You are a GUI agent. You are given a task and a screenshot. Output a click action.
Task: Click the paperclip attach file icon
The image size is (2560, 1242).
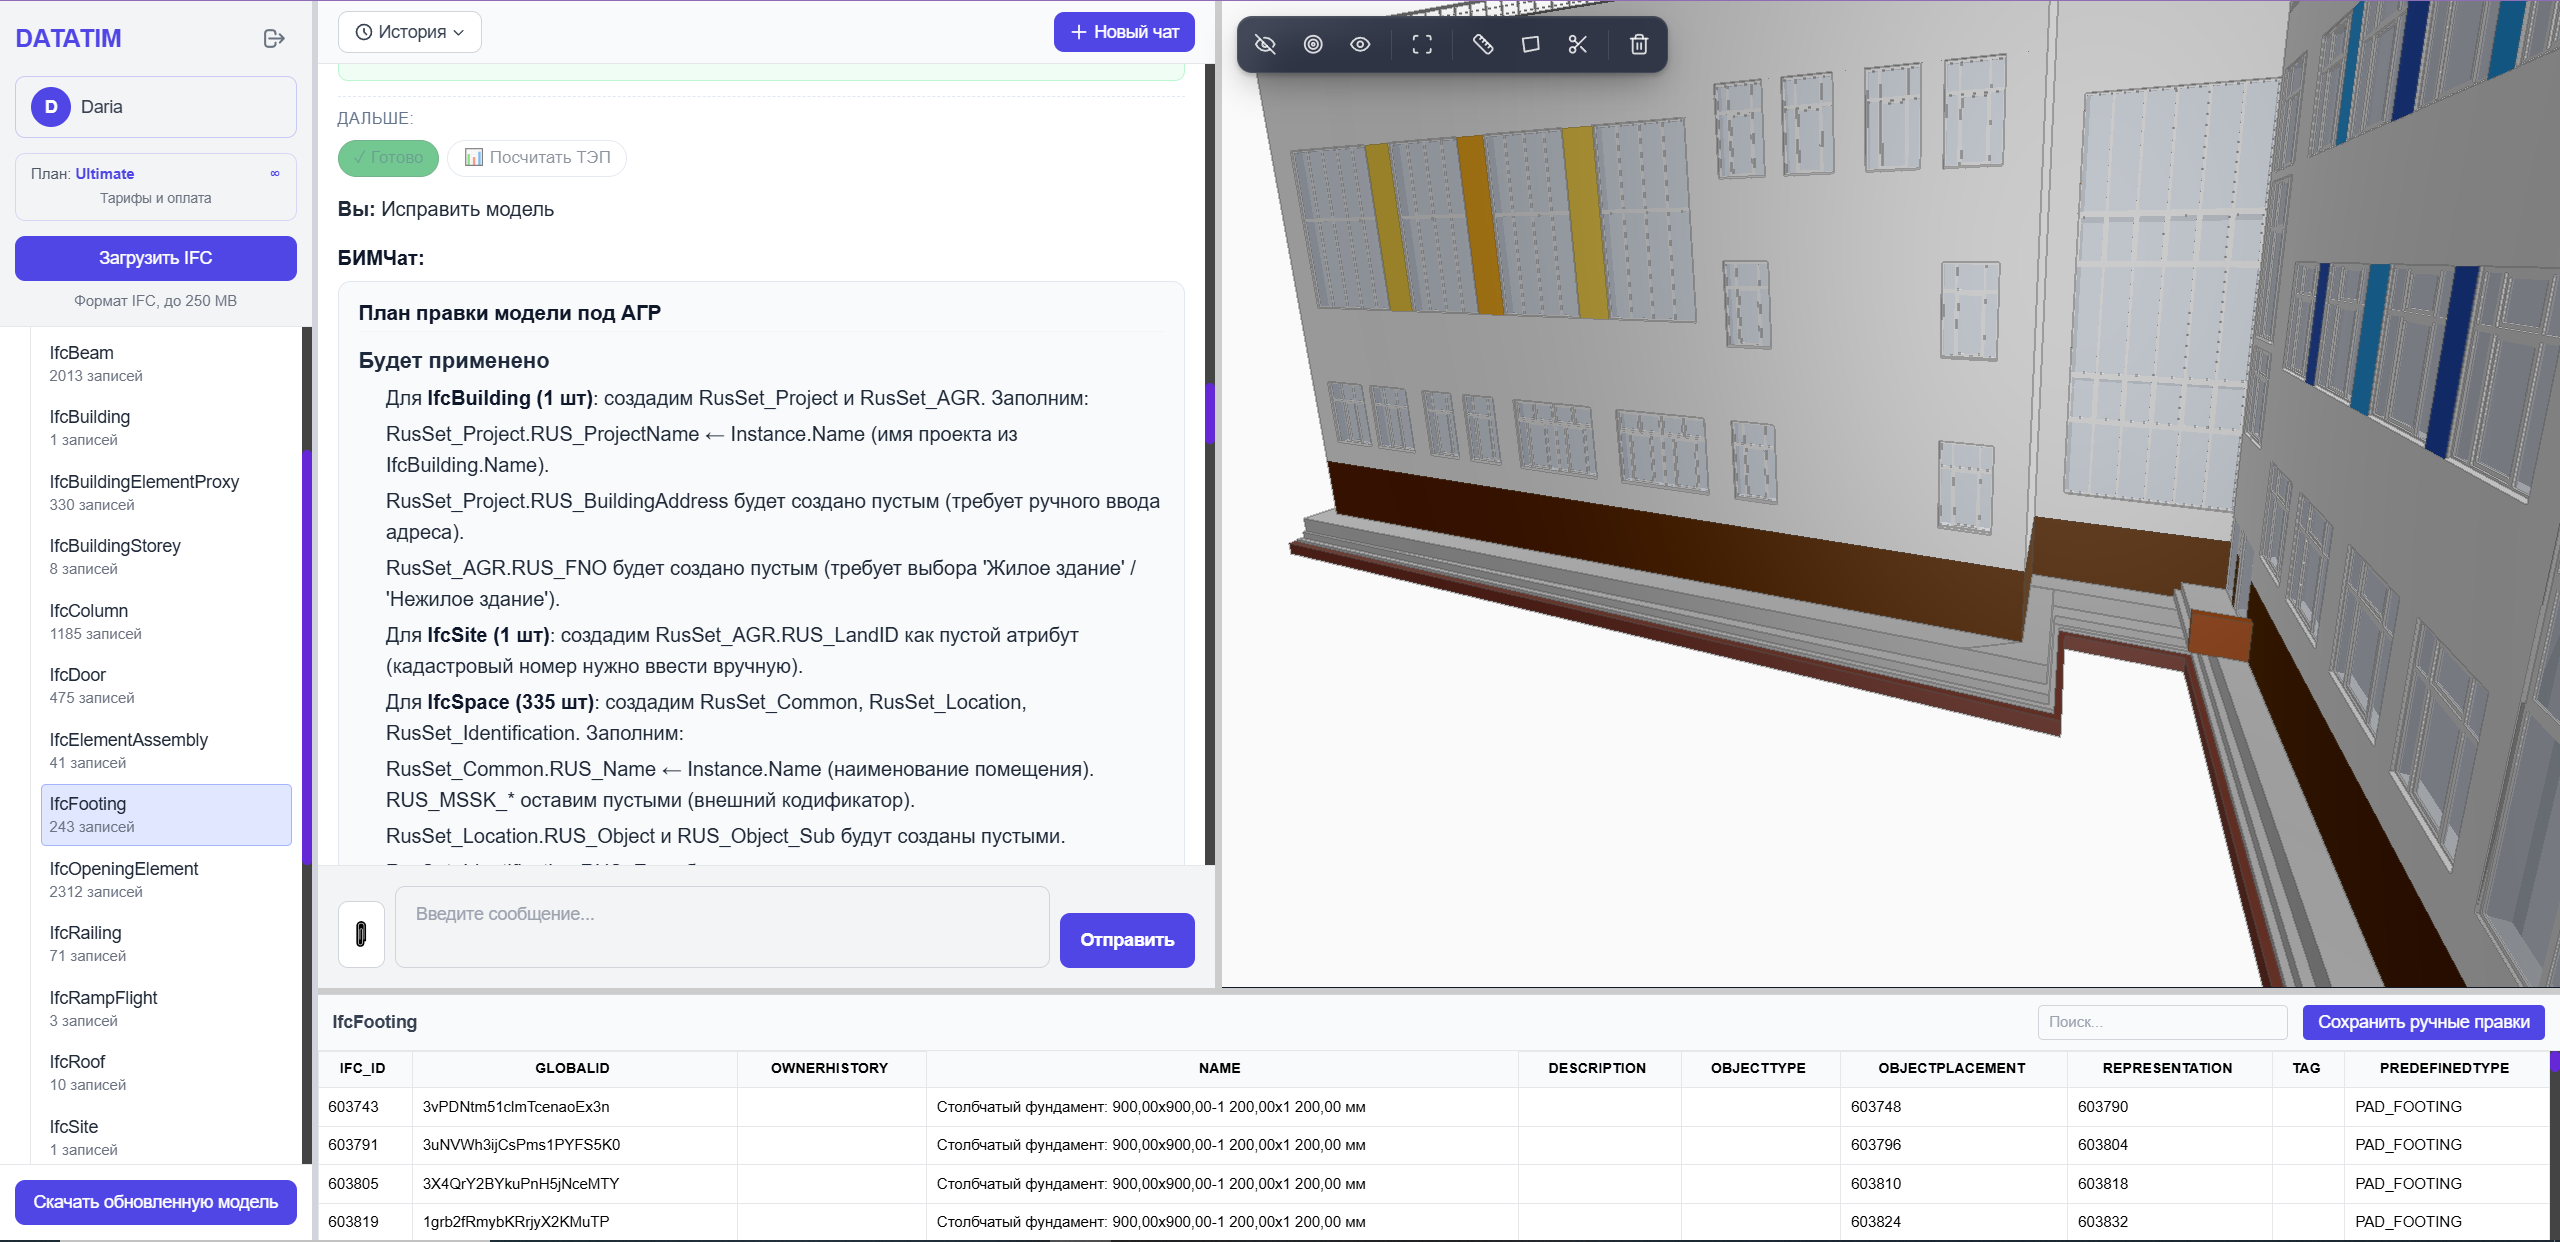(361, 934)
